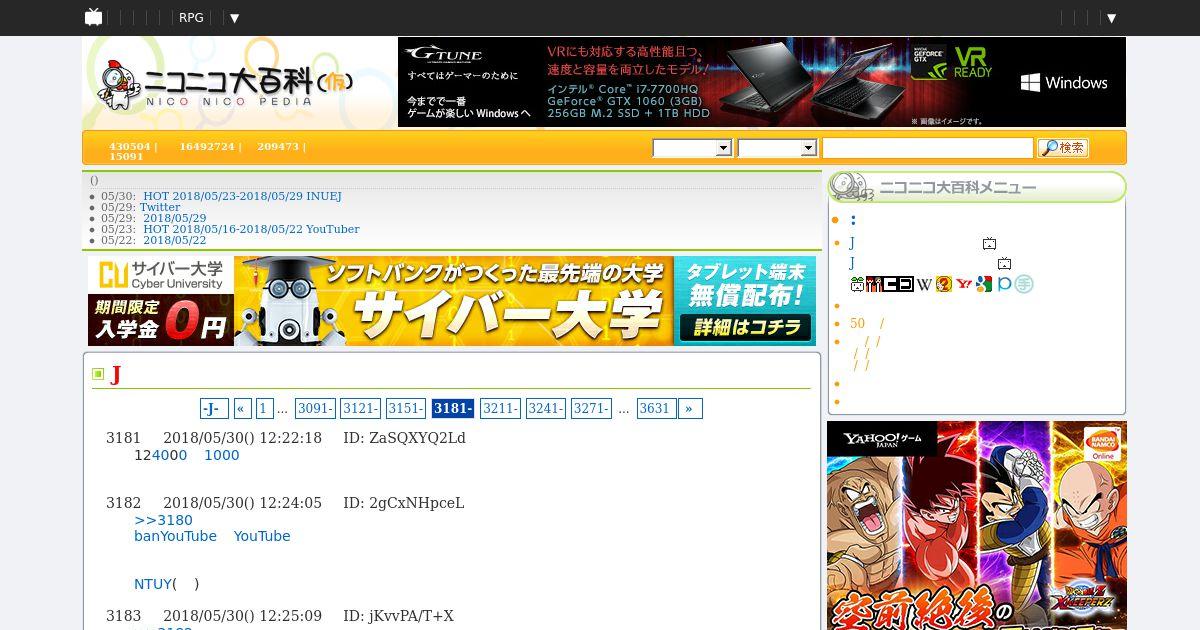Open HOT 2018/05/16-2018/05/22 YouTuber link
This screenshot has width=1200, height=630.
pyautogui.click(x=251, y=229)
